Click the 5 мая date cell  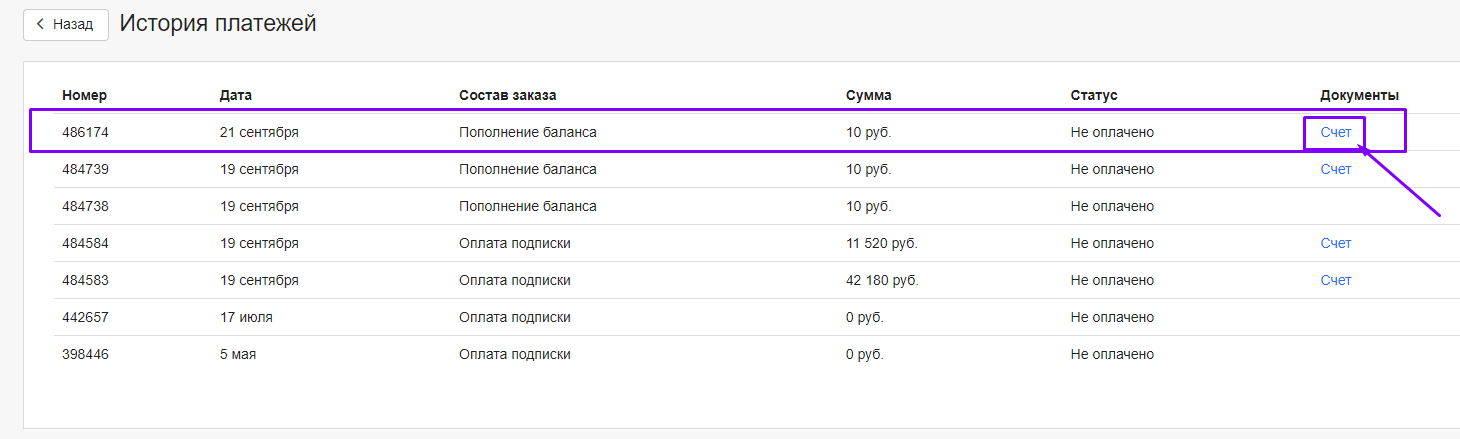[x=239, y=354]
